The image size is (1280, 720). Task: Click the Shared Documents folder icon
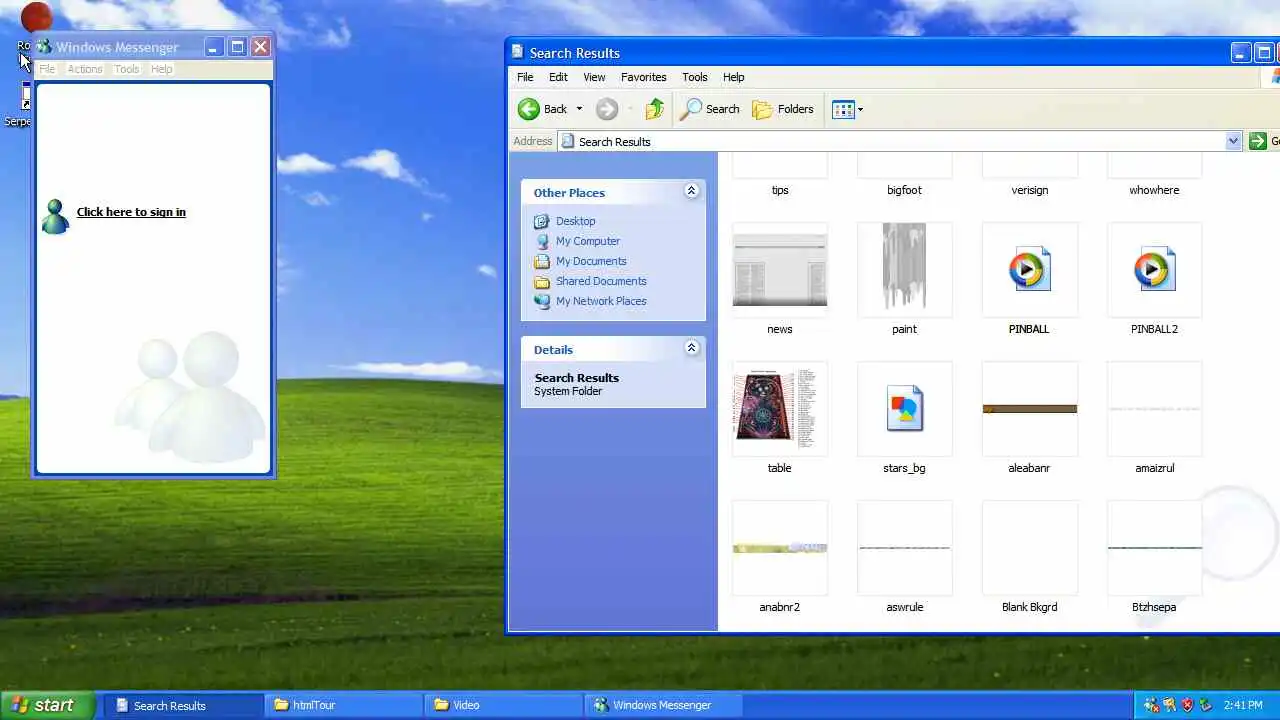542,281
